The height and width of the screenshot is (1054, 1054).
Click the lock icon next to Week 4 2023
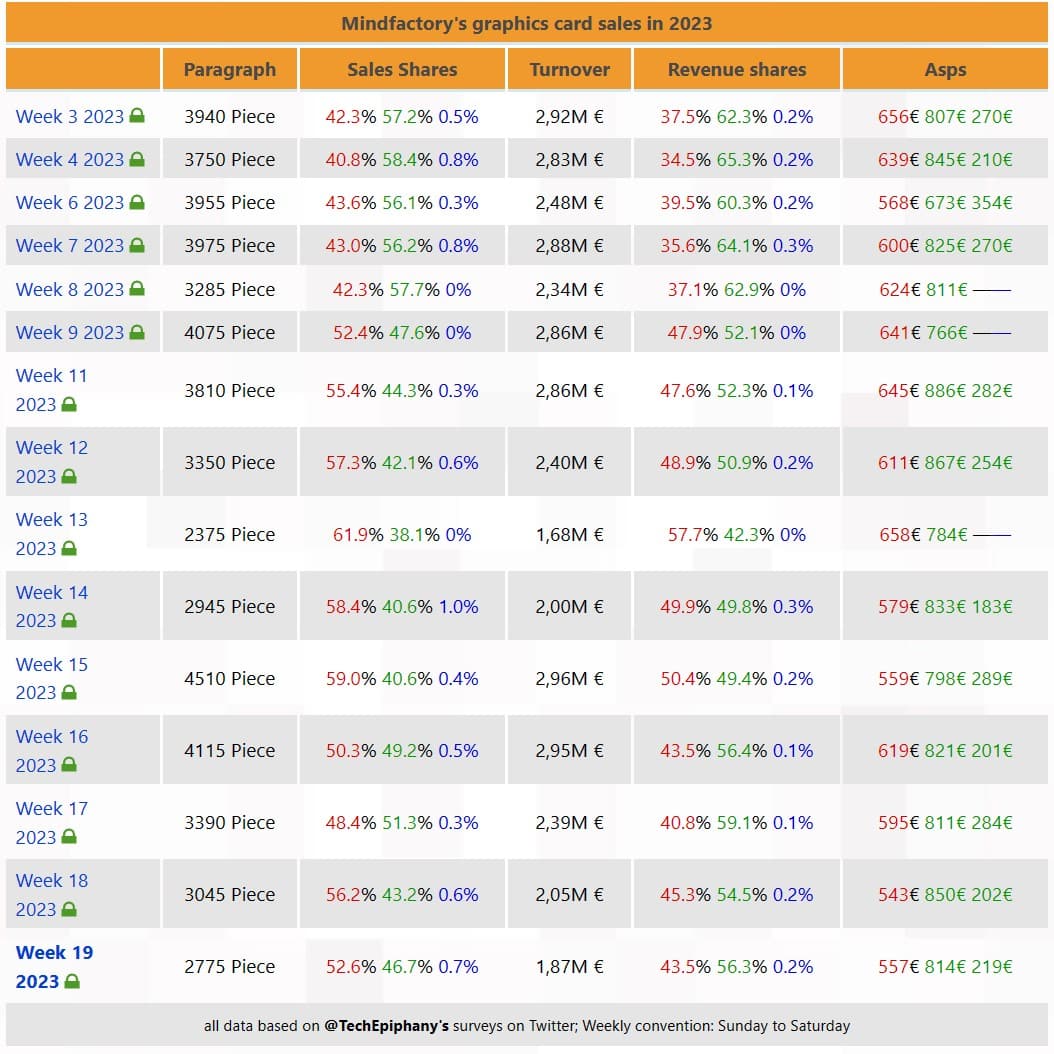(x=137, y=160)
